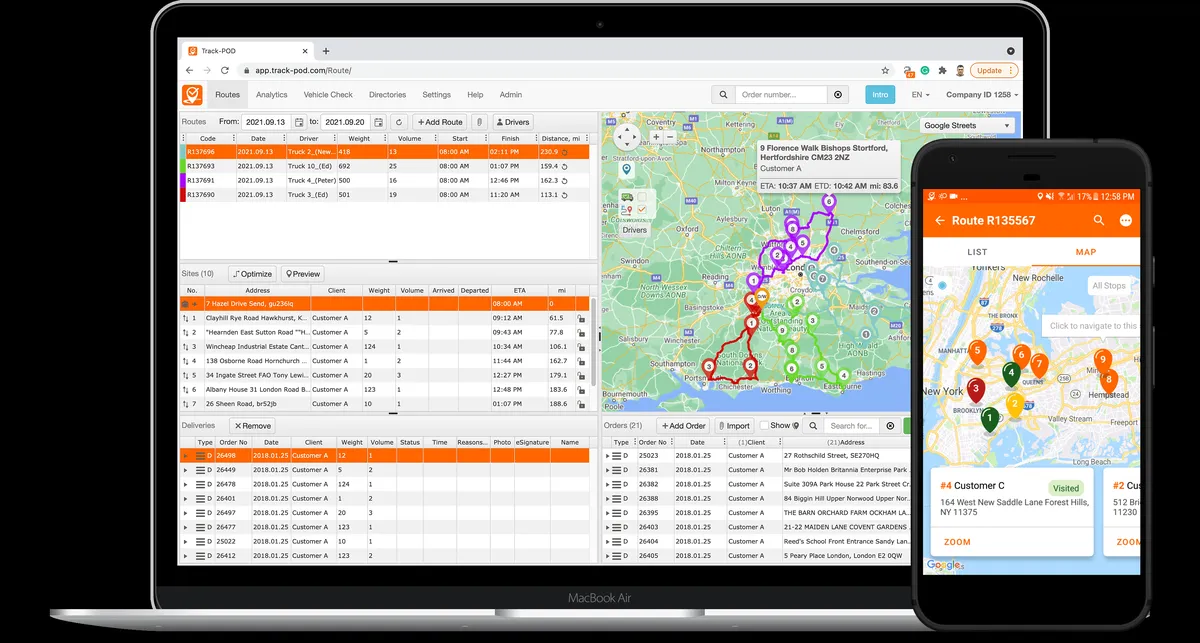Click the search icon in Orders toolbar

pos(814,425)
